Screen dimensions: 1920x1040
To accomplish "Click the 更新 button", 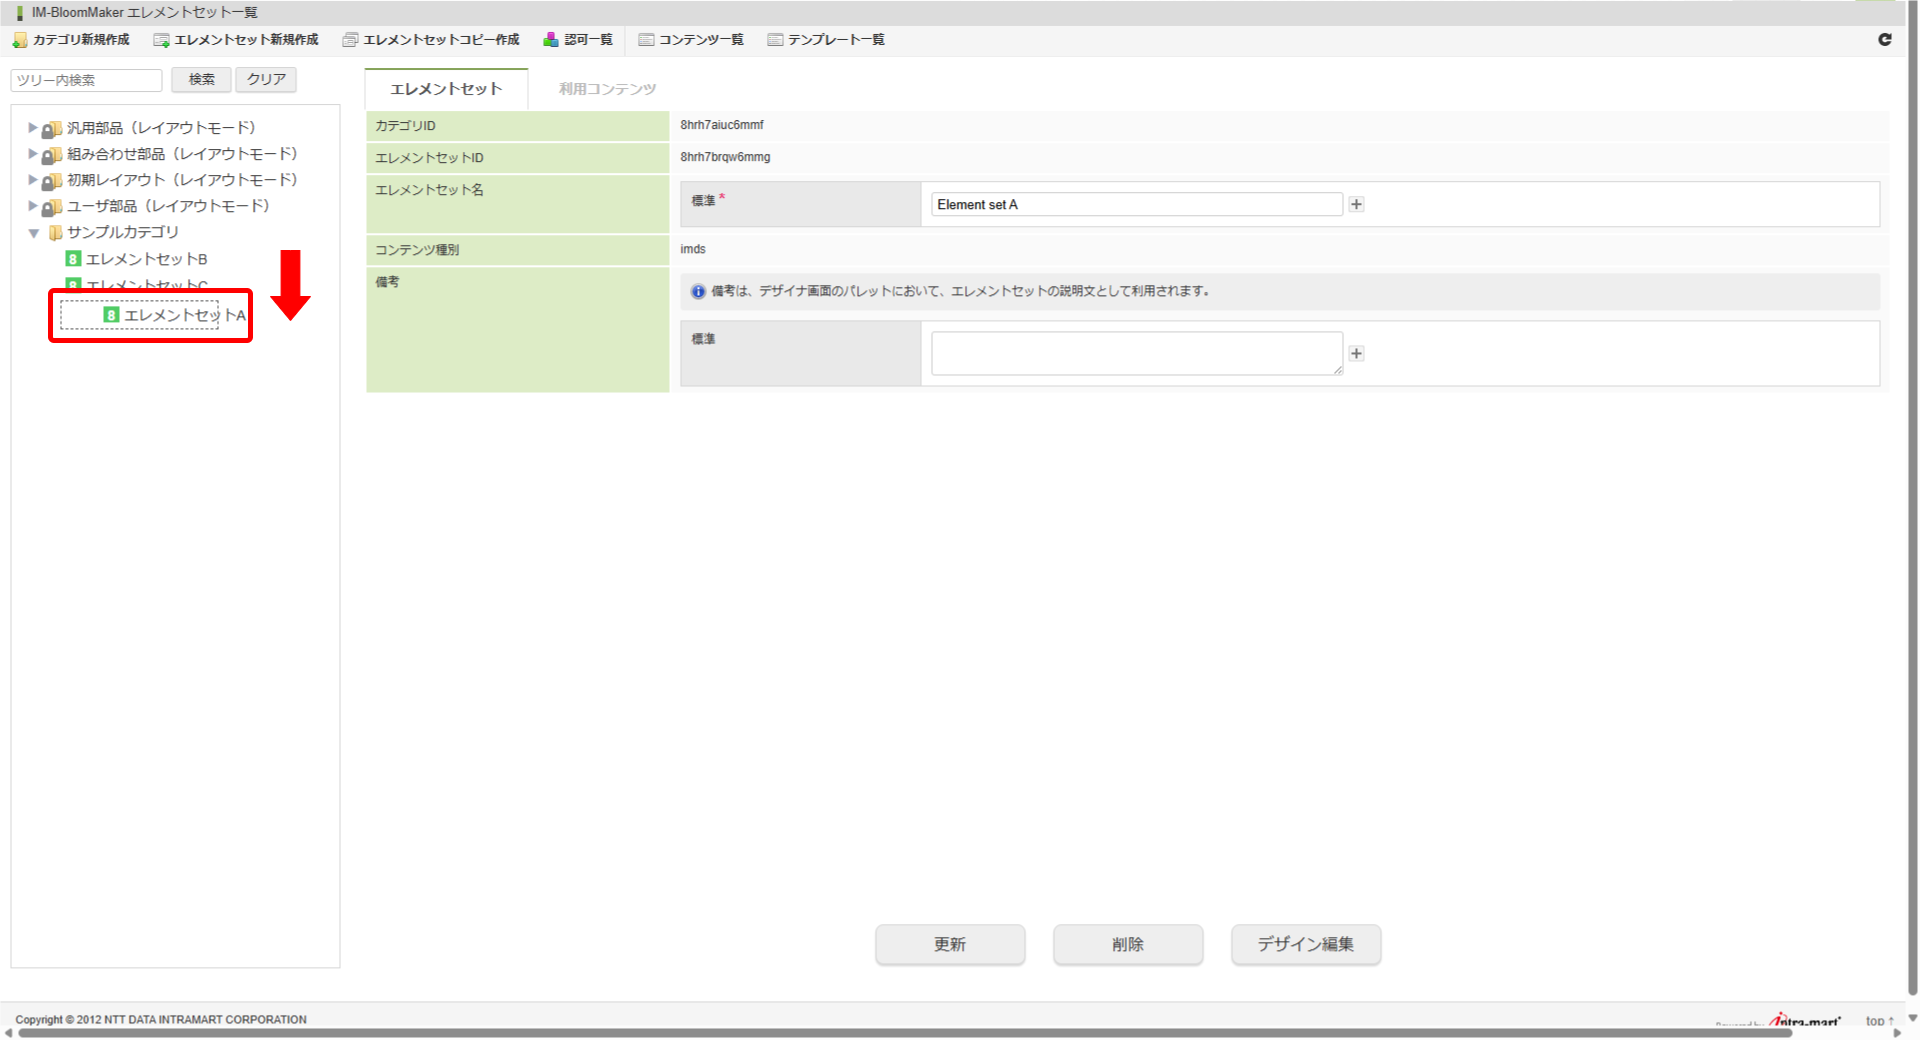I will tap(950, 944).
